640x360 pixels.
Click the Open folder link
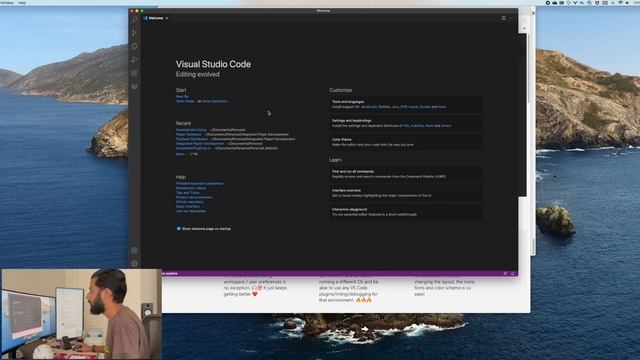pyautogui.click(x=185, y=101)
